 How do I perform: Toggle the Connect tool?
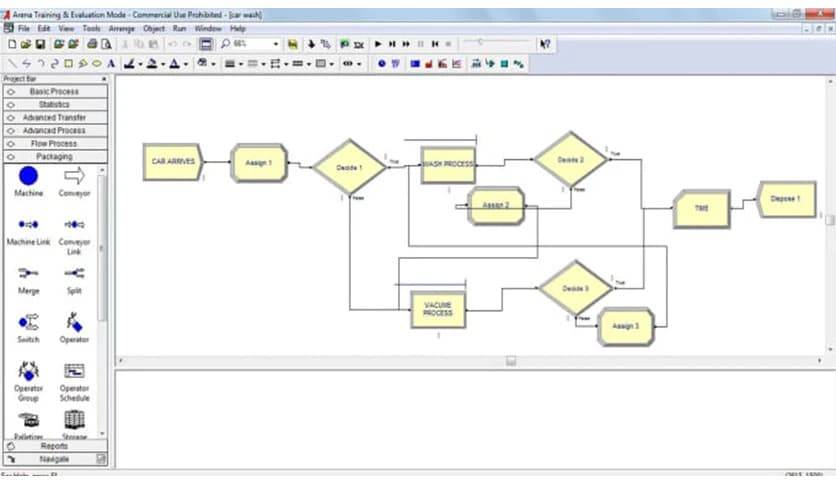coord(325,44)
